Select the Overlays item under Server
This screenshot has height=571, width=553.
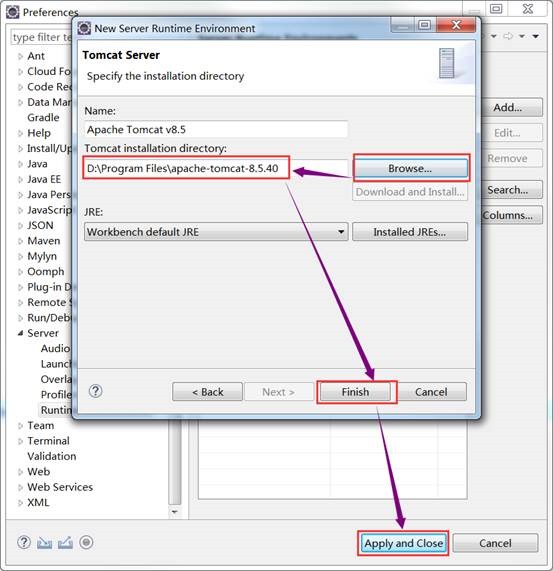[x=56, y=379]
